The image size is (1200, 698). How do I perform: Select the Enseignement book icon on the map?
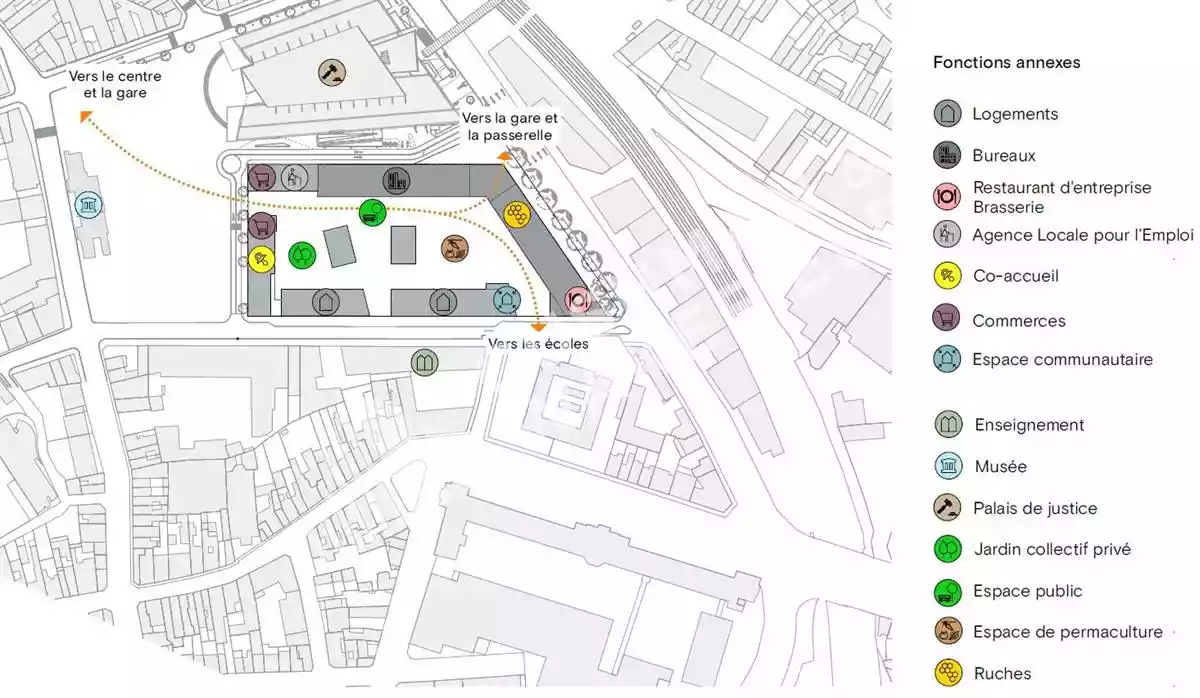[x=424, y=362]
